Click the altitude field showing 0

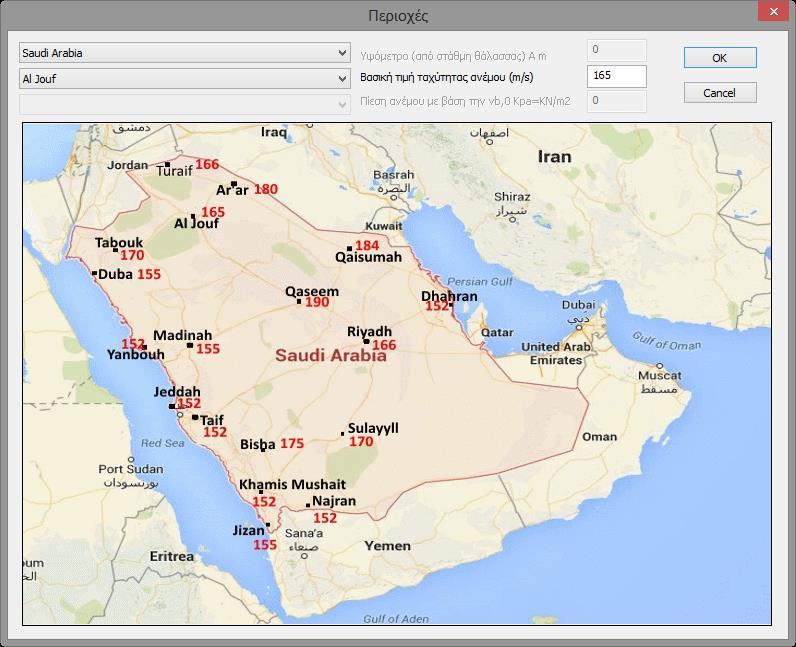click(x=616, y=50)
